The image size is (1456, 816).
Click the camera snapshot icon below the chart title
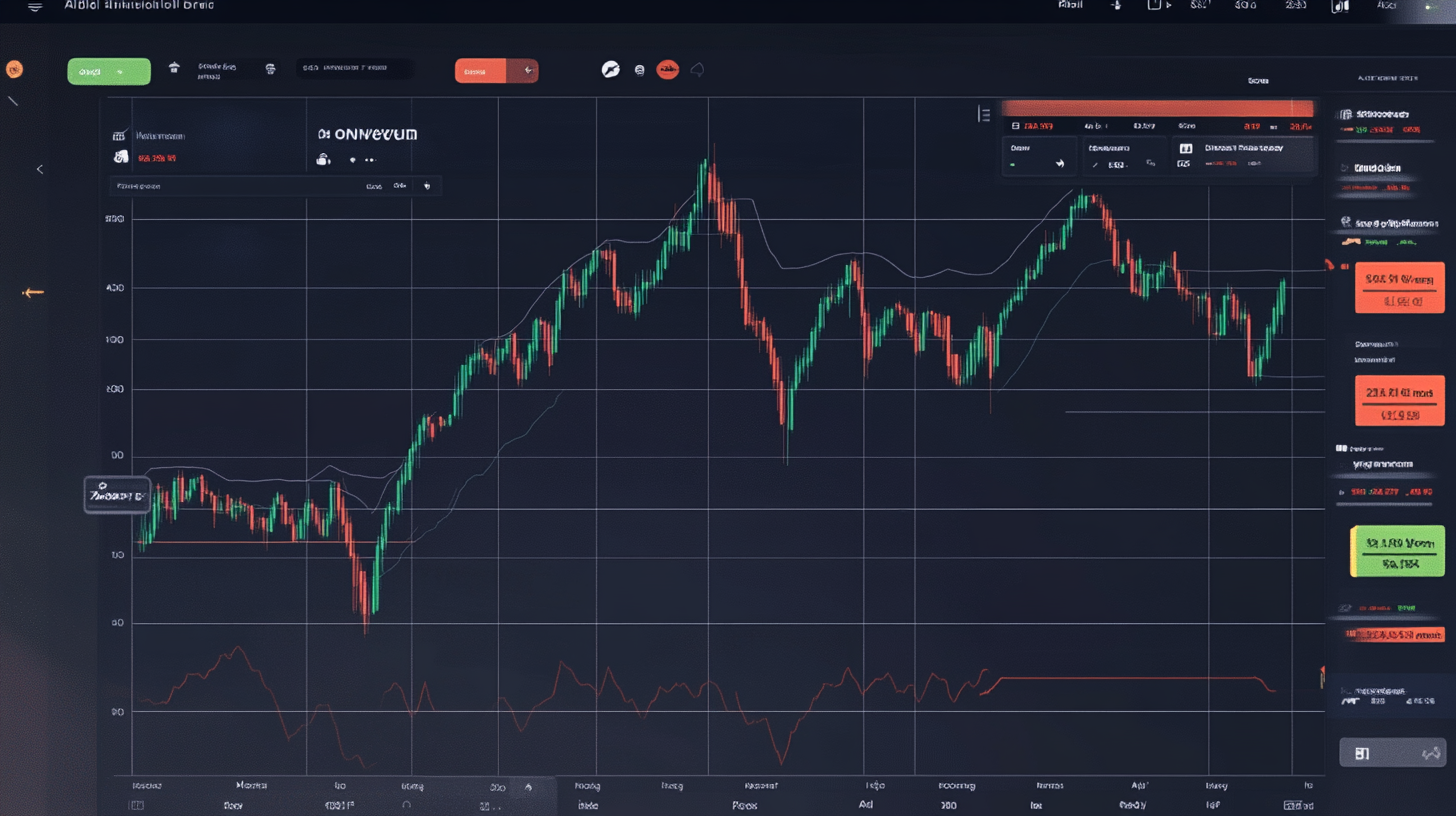(x=323, y=158)
